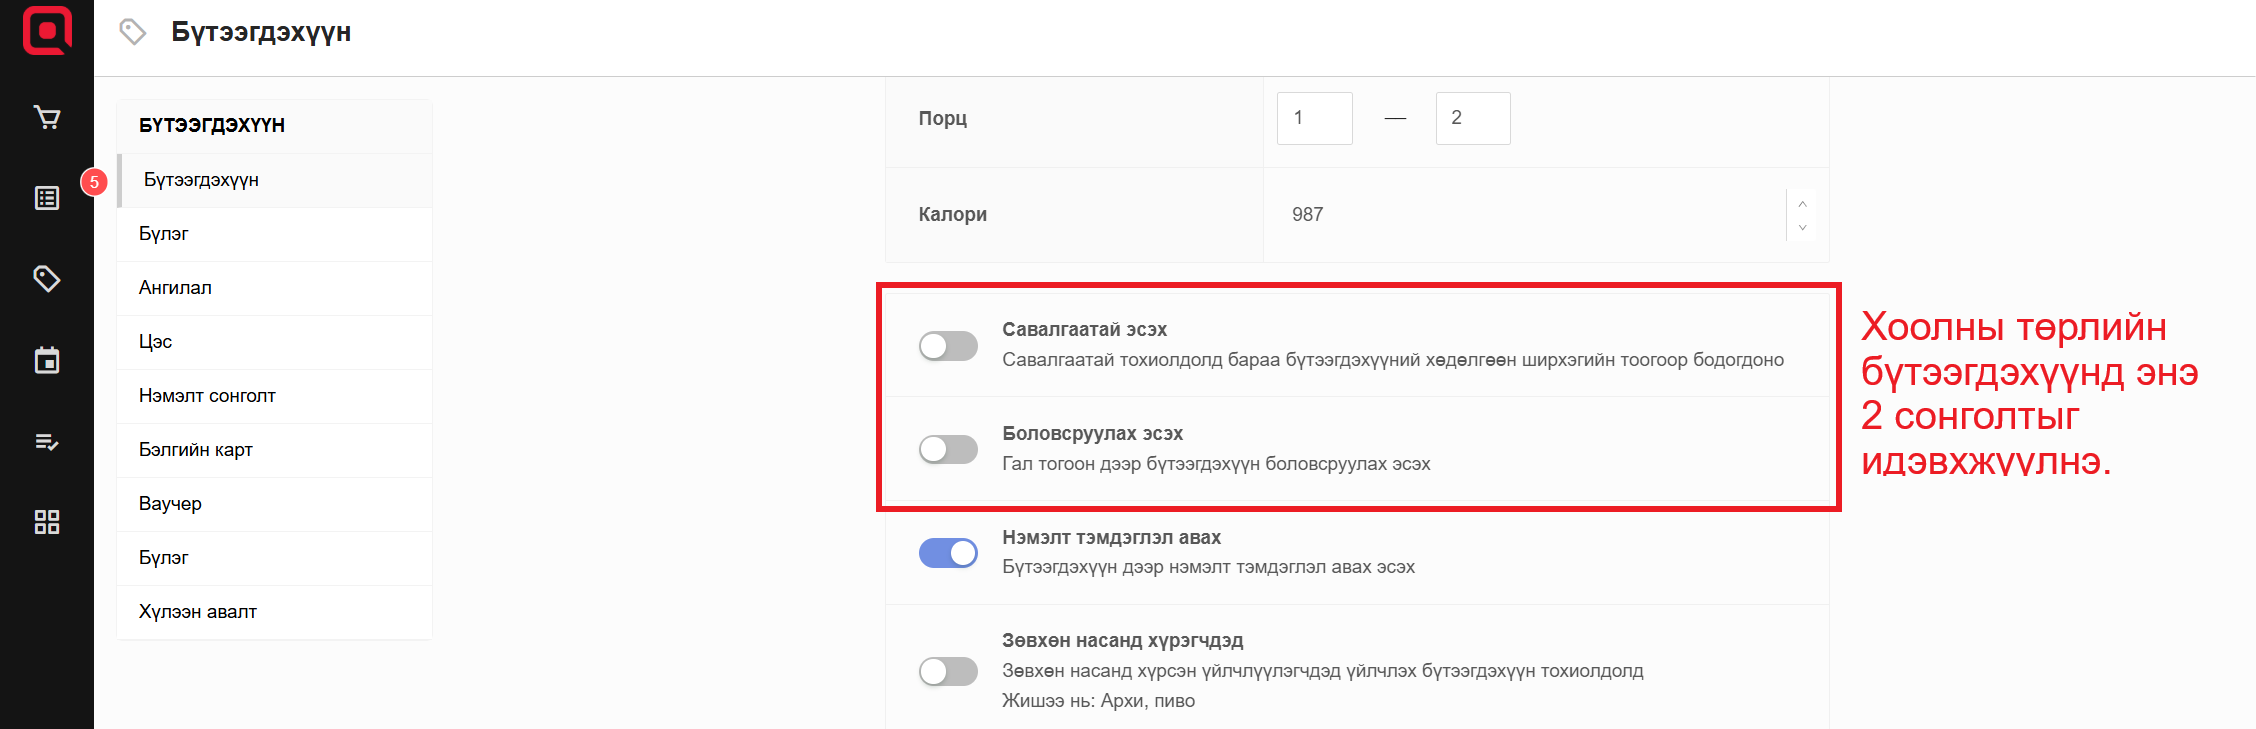Increase Калори value with up arrow
Image resolution: width=2256 pixels, height=729 pixels.
tap(1802, 204)
